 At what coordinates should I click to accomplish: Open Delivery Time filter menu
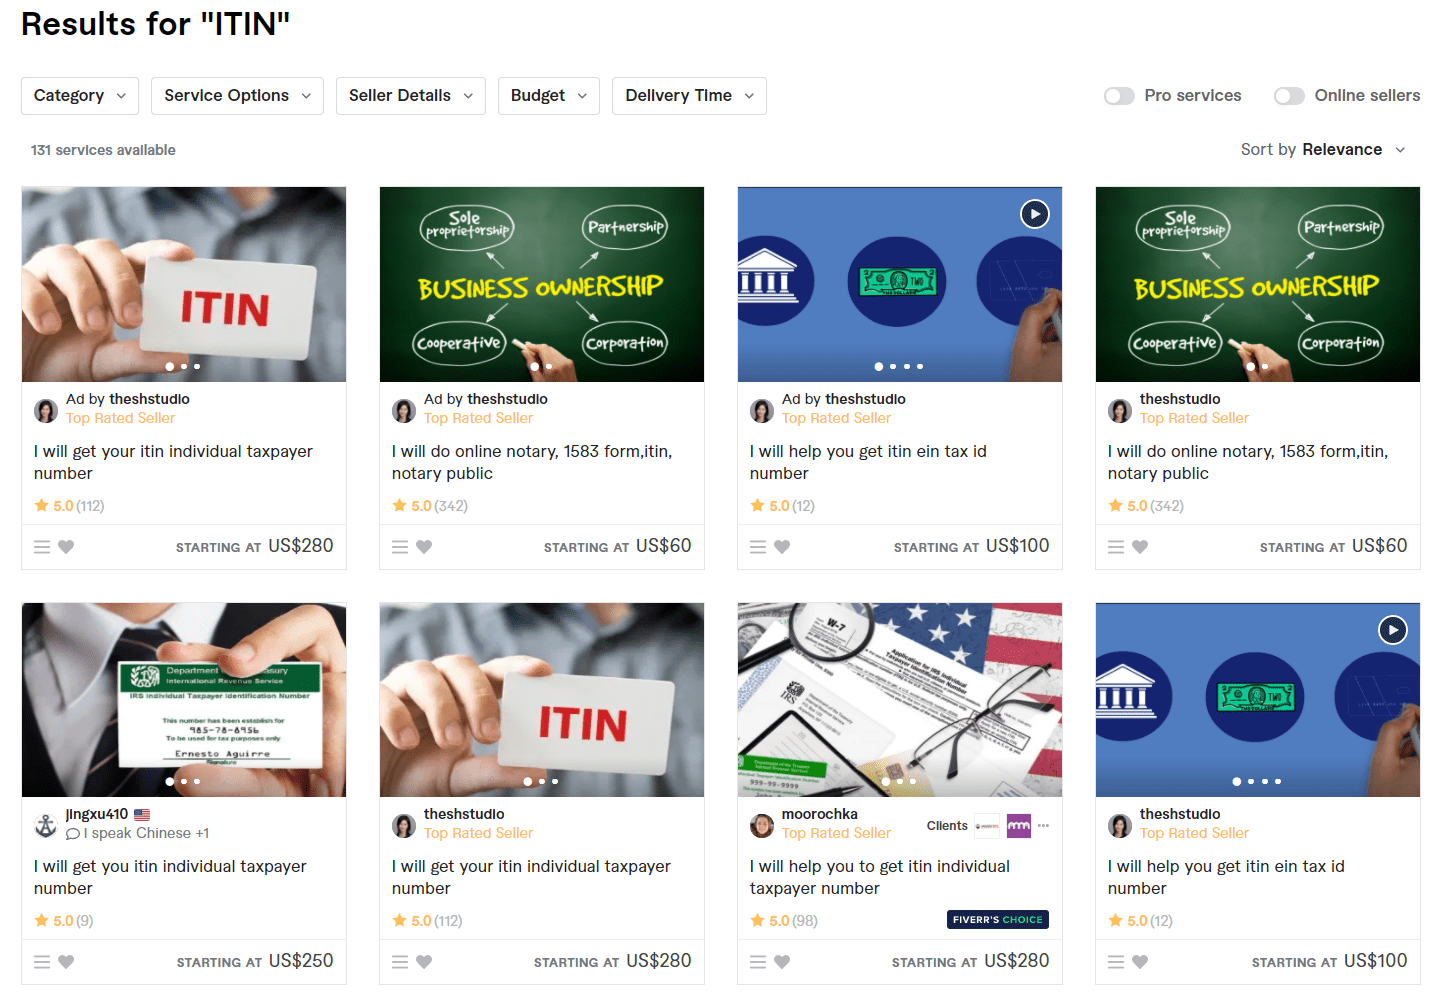tap(689, 96)
